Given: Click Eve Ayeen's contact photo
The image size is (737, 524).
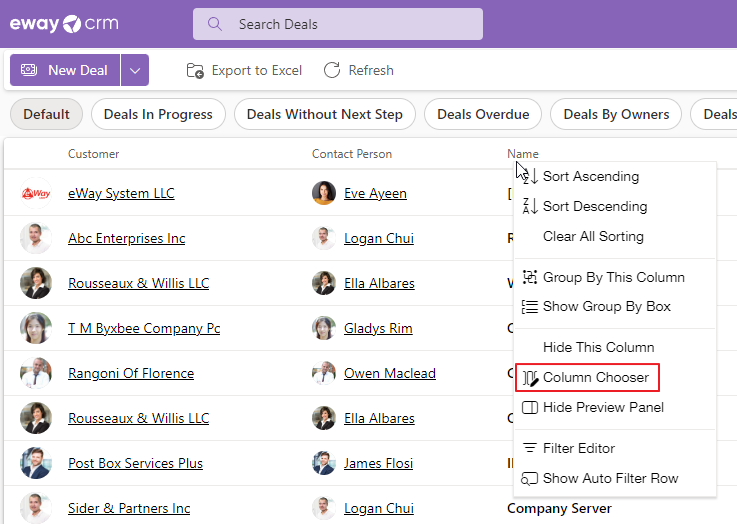Looking at the screenshot, I should pos(324,193).
